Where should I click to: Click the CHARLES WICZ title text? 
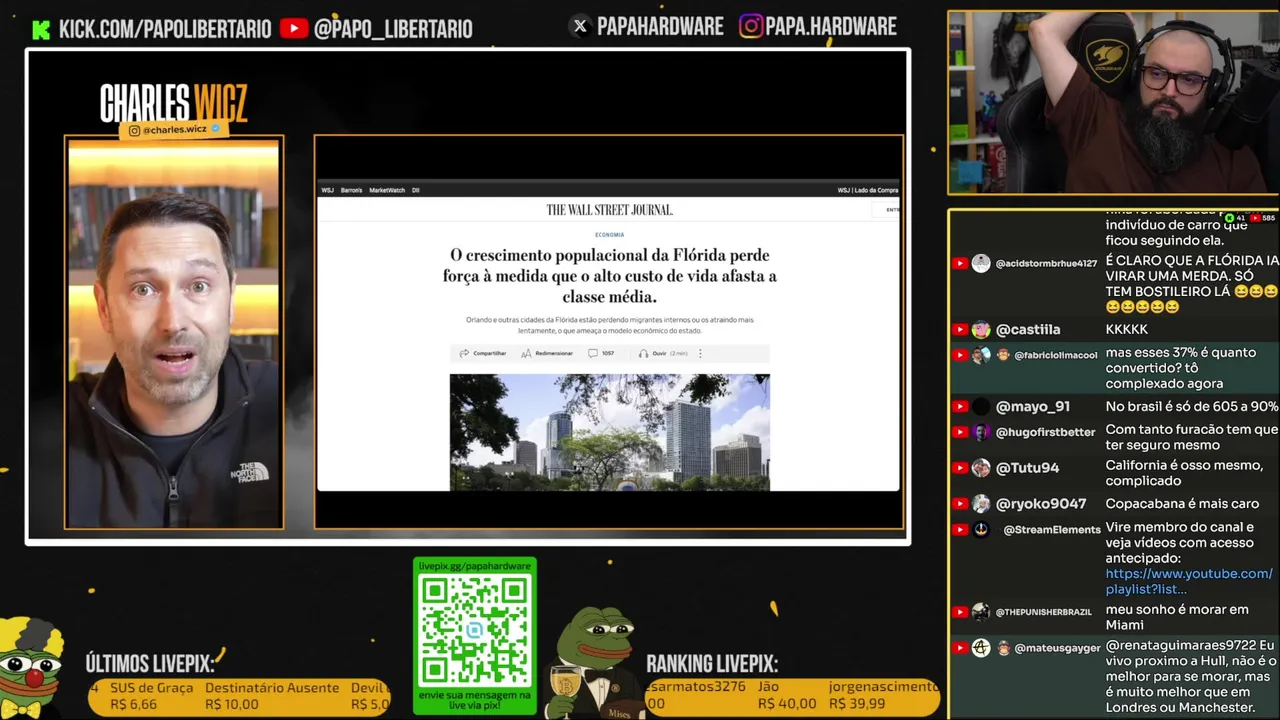coord(173,103)
